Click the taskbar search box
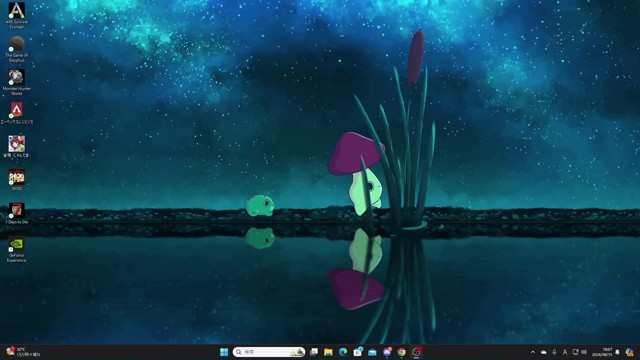Screen dimensions: 640x360 click(x=269, y=352)
